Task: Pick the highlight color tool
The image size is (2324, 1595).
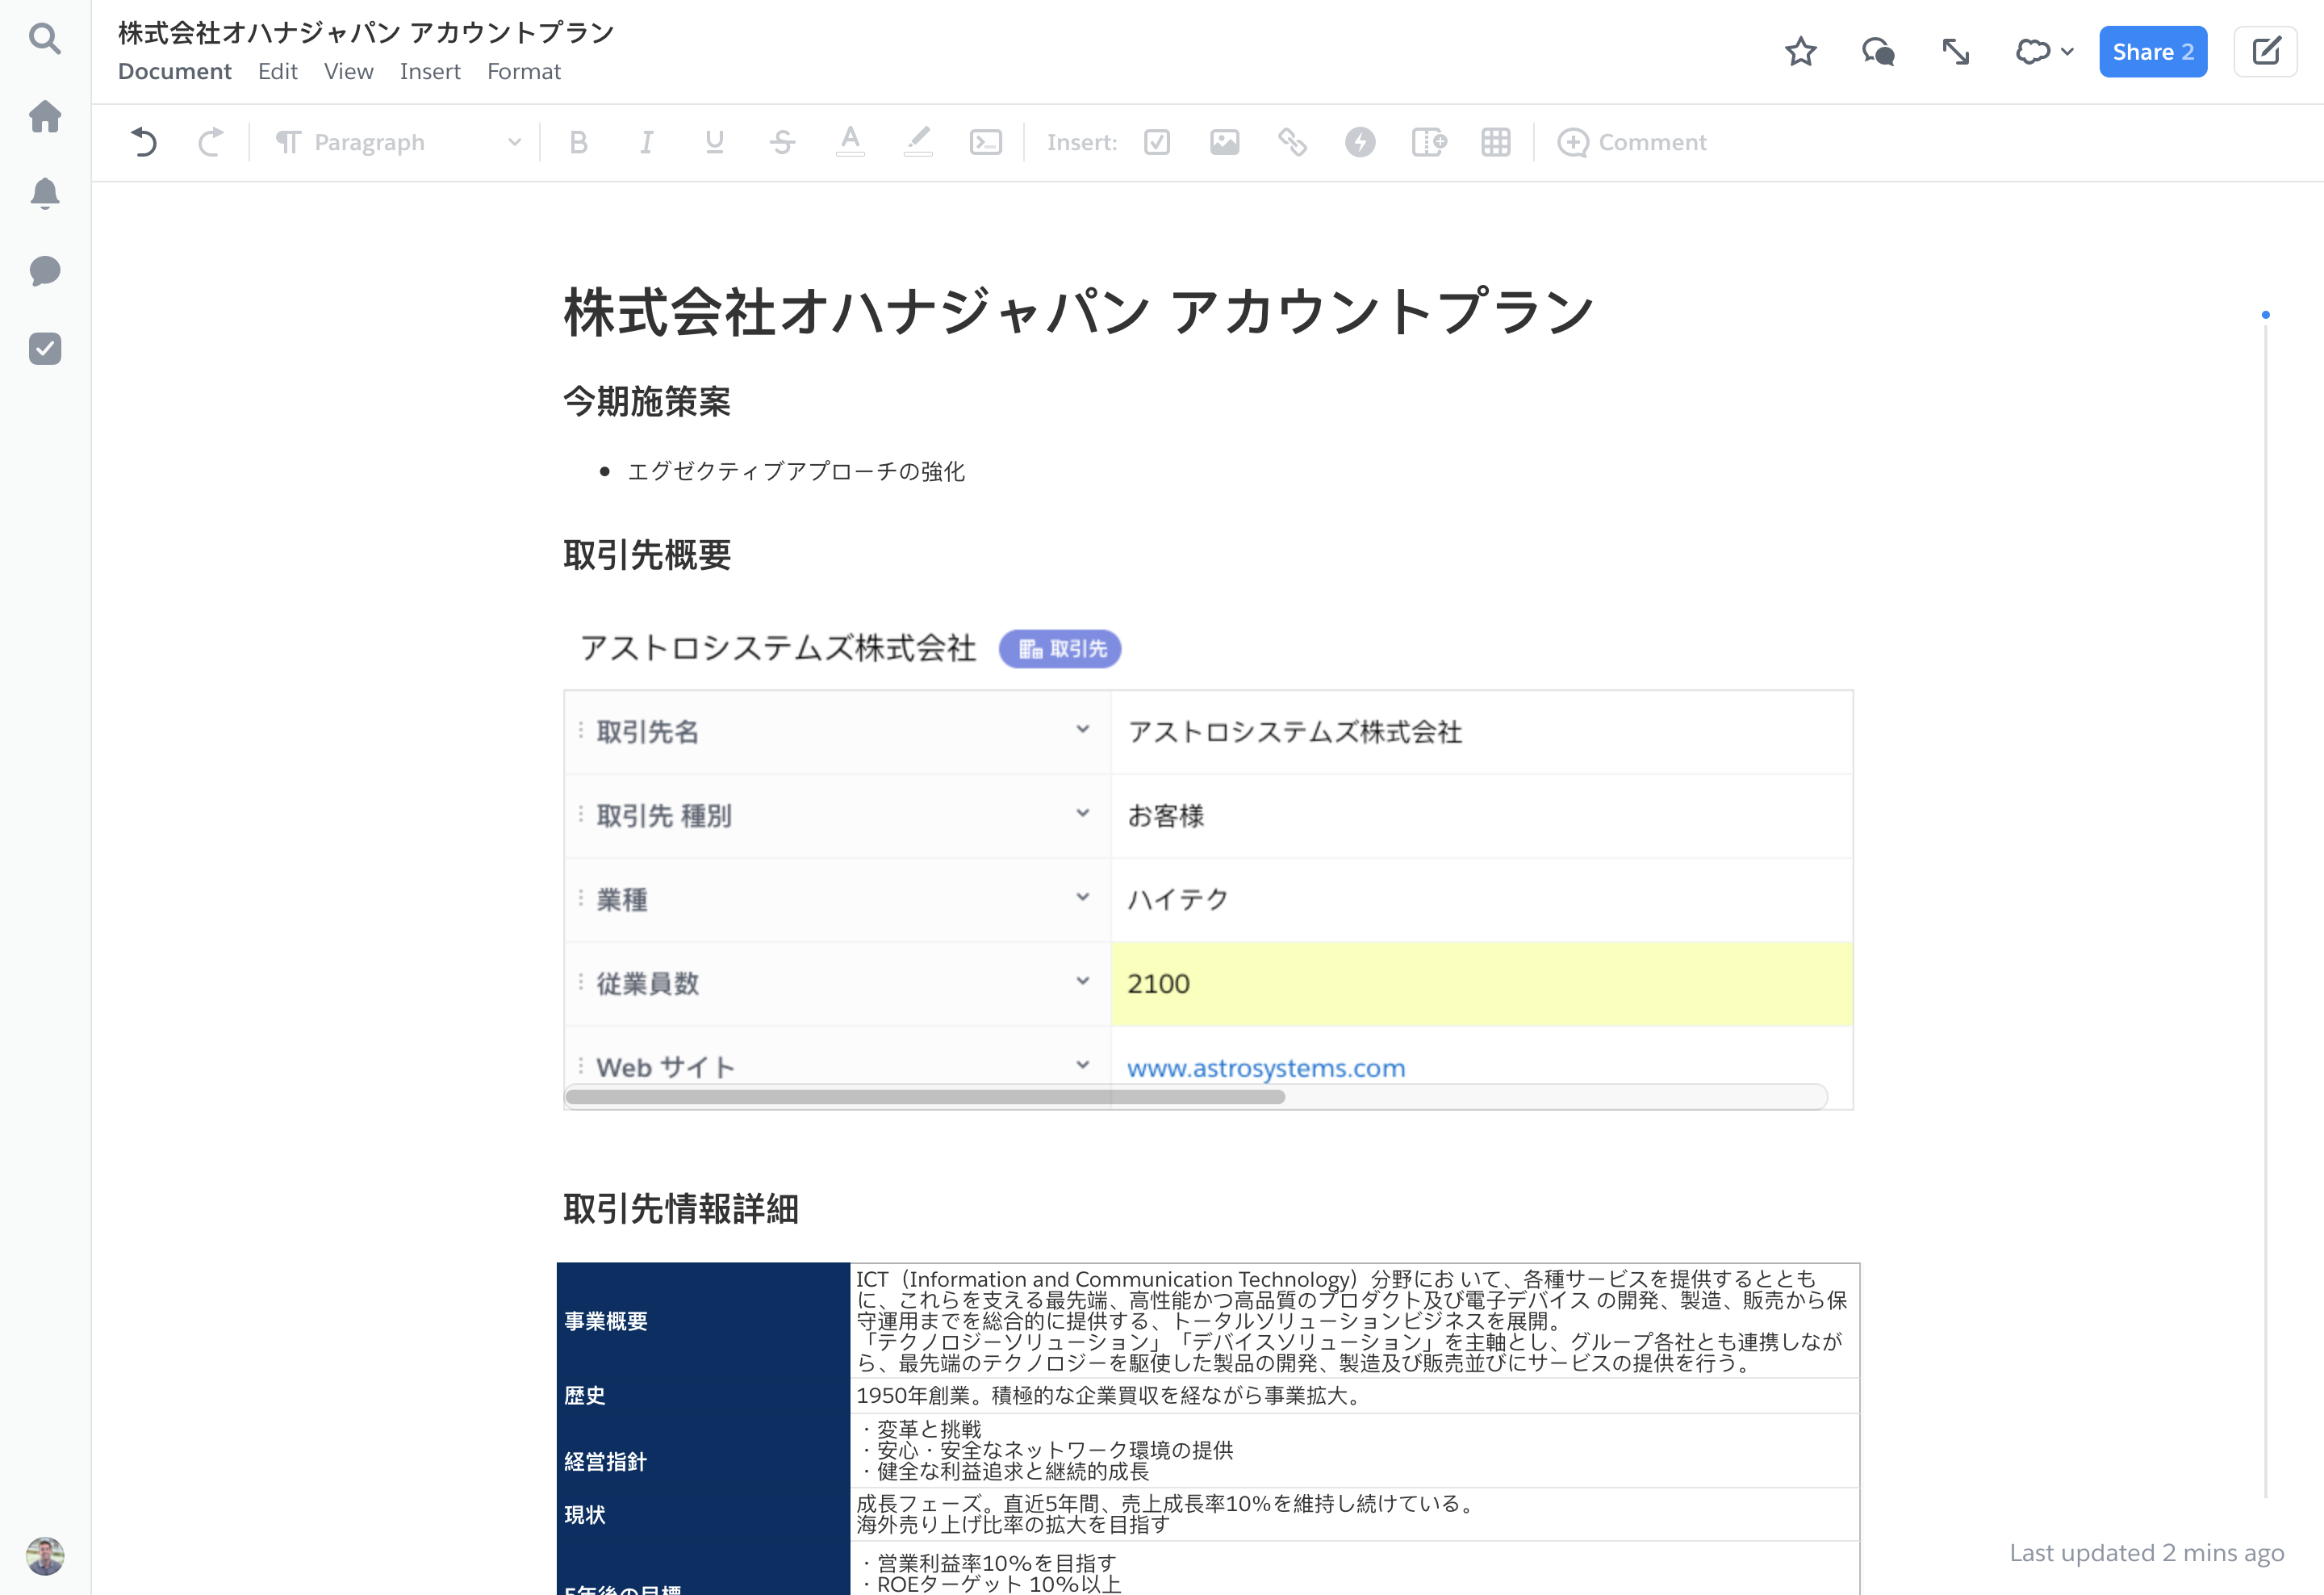Action: (918, 142)
